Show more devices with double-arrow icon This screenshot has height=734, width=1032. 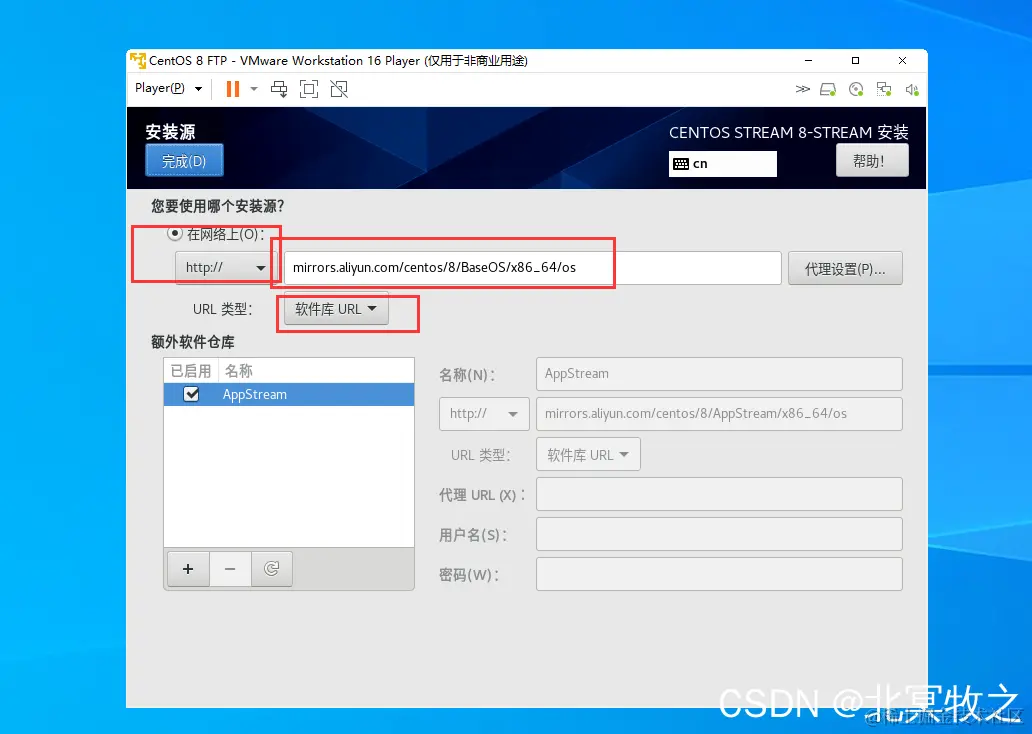[802, 89]
